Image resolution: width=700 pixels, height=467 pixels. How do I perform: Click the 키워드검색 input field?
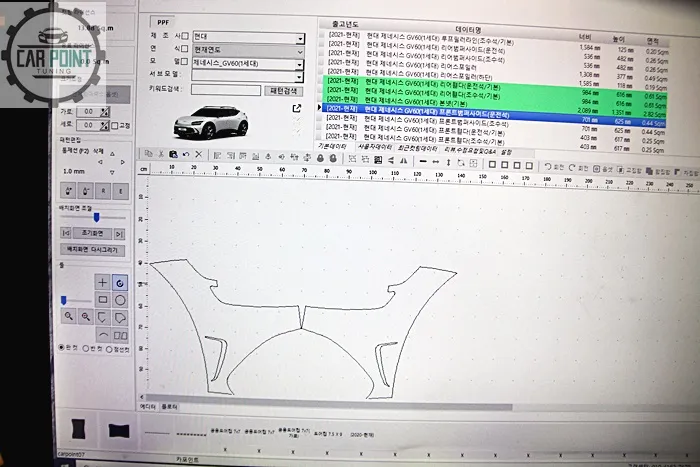coord(226,90)
